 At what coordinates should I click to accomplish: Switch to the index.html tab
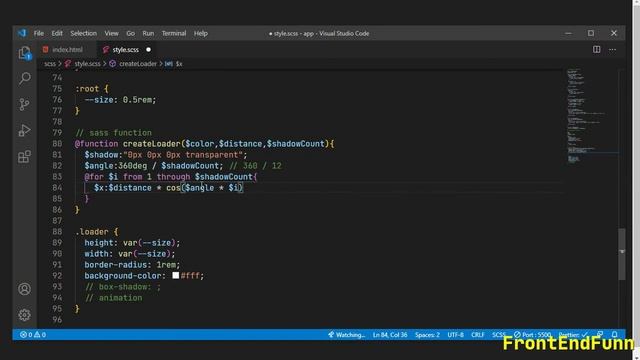(67, 50)
